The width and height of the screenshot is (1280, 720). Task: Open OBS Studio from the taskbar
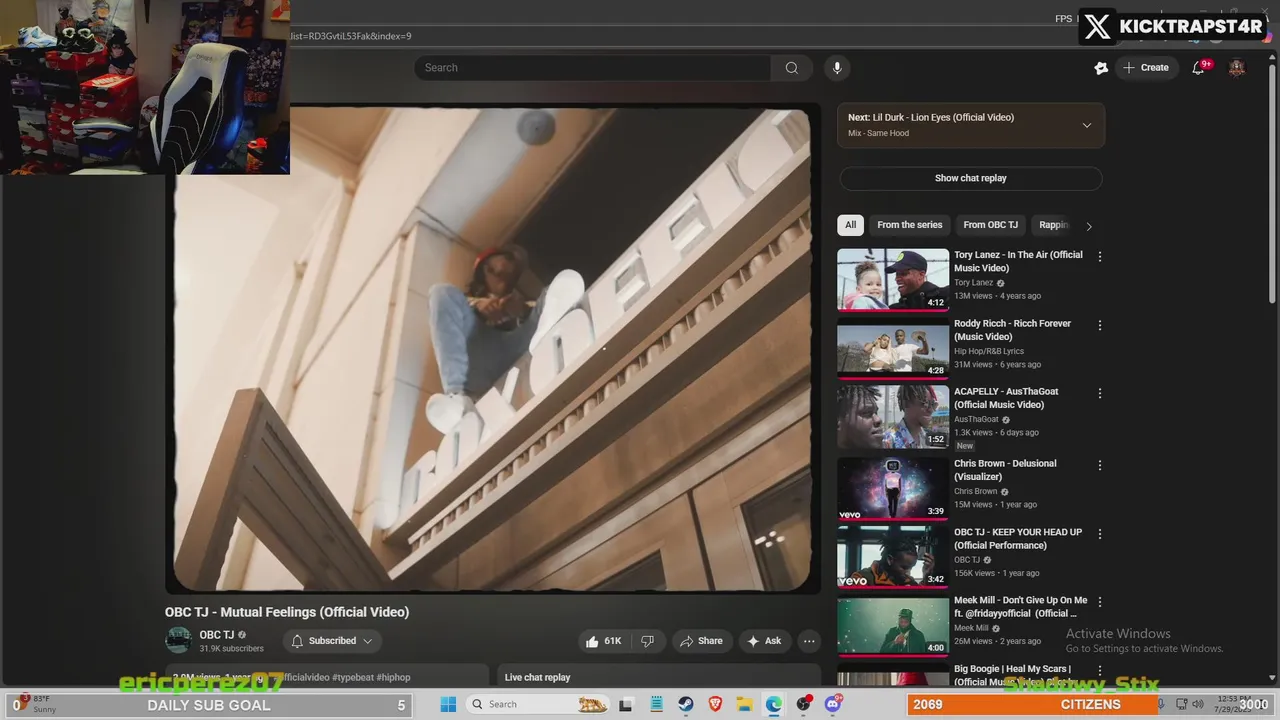point(804,704)
